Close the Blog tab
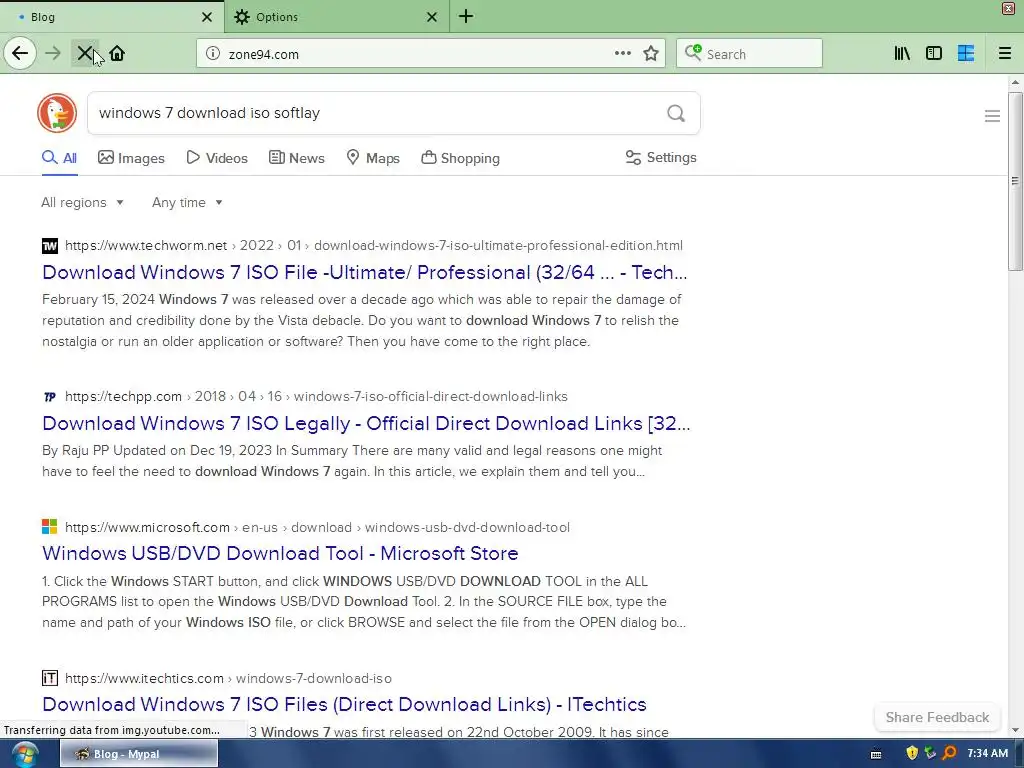 tap(207, 17)
